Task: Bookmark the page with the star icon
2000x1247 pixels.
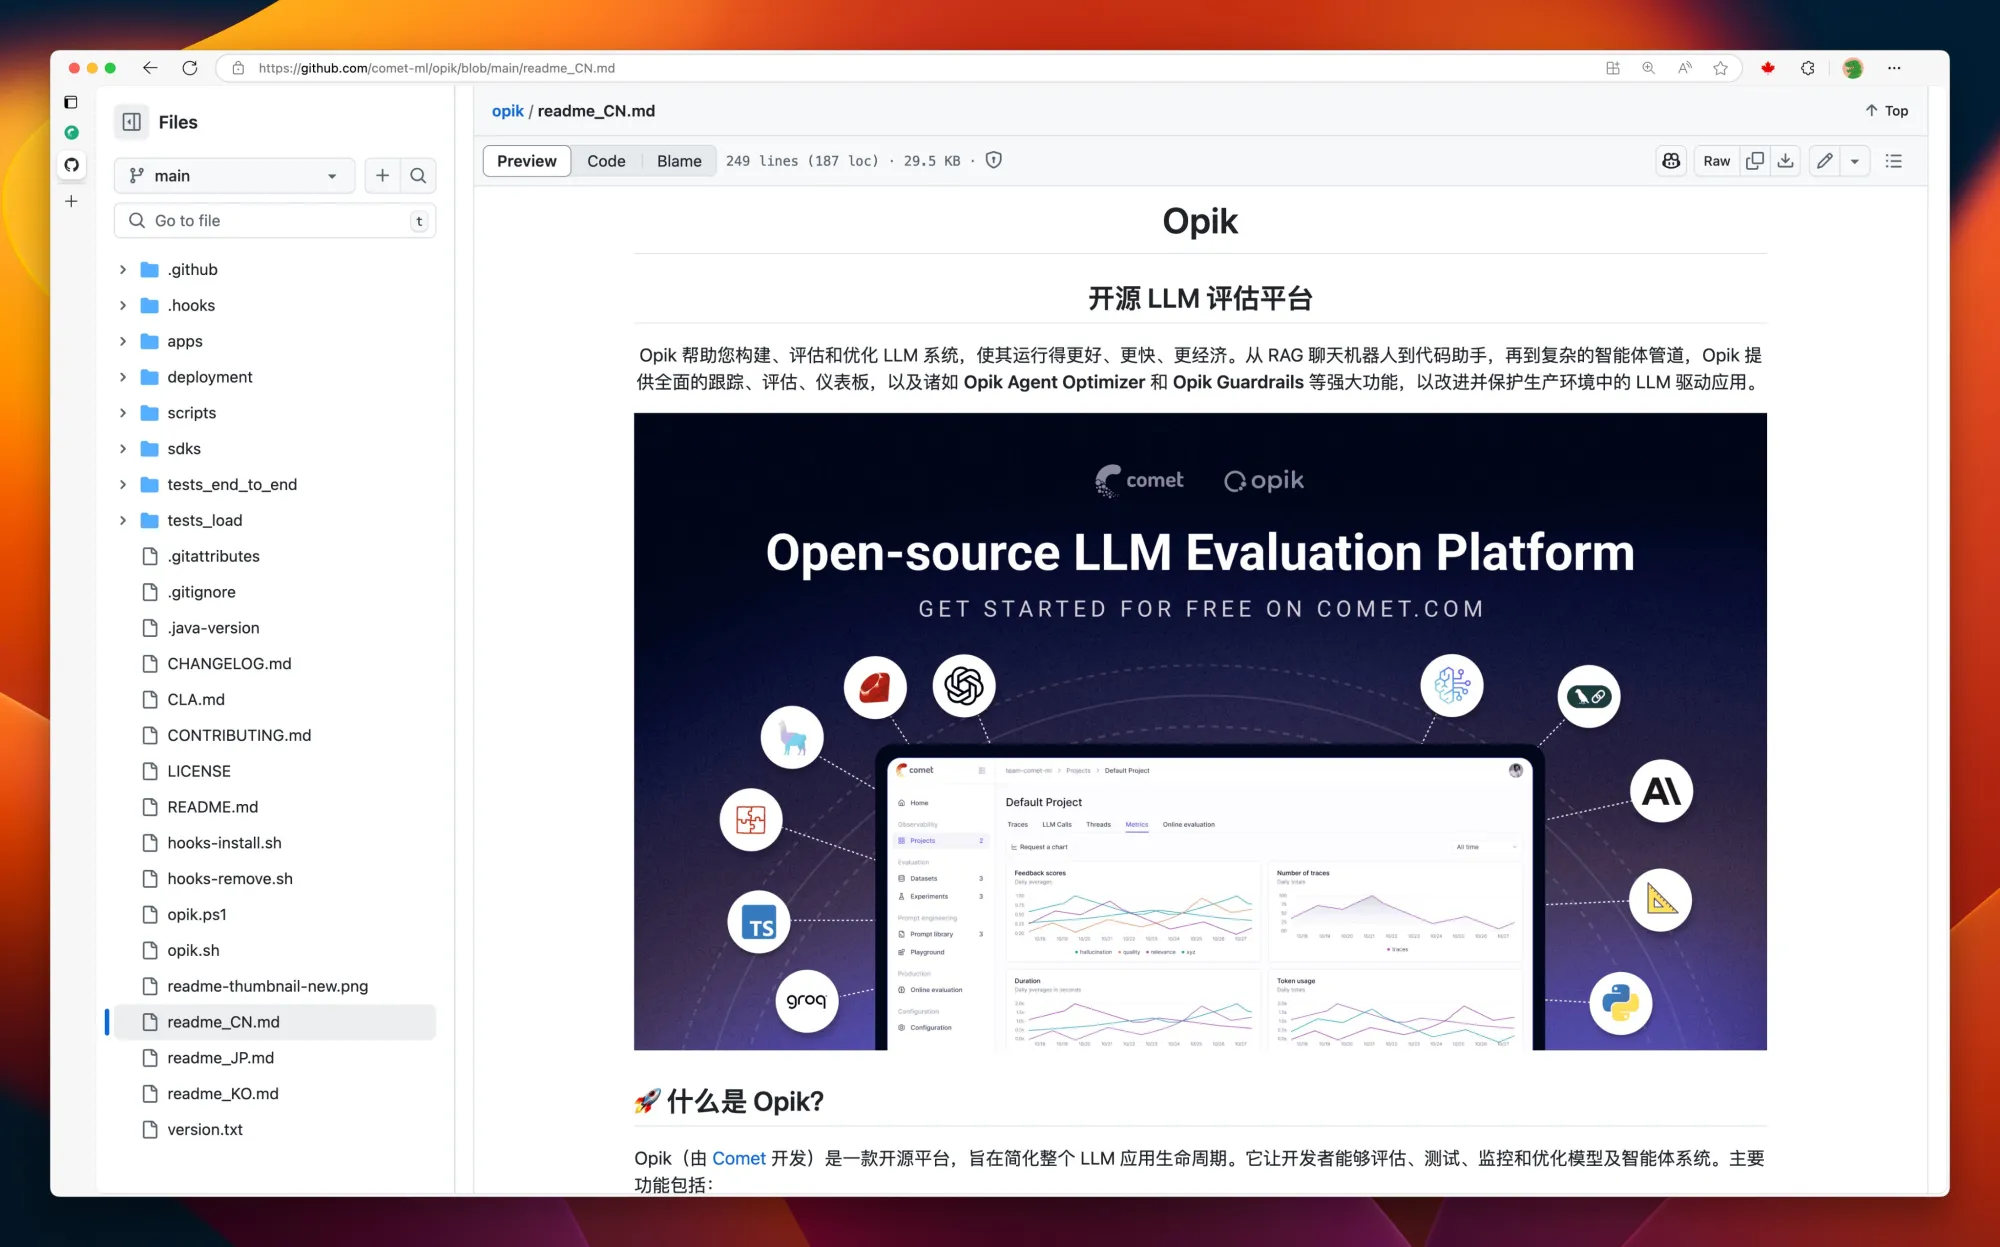Action: tap(1720, 68)
